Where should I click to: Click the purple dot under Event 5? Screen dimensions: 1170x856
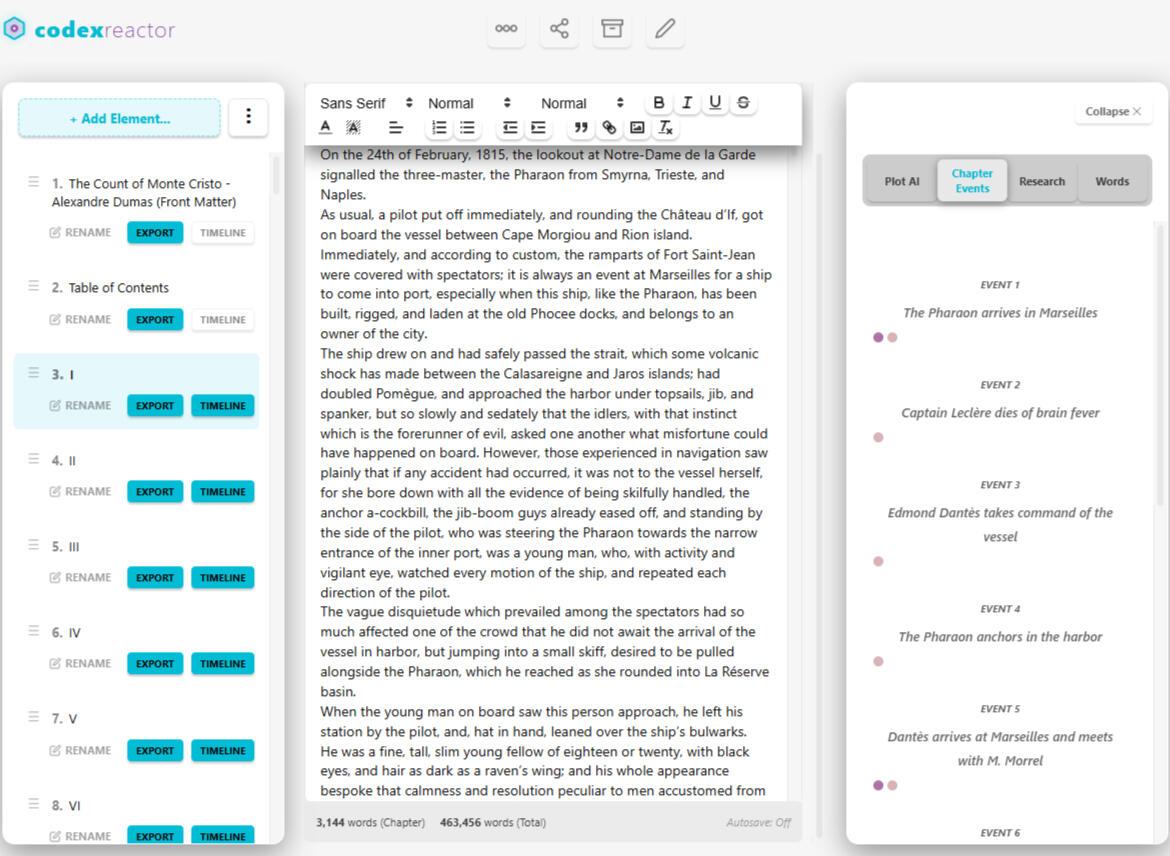coord(878,785)
